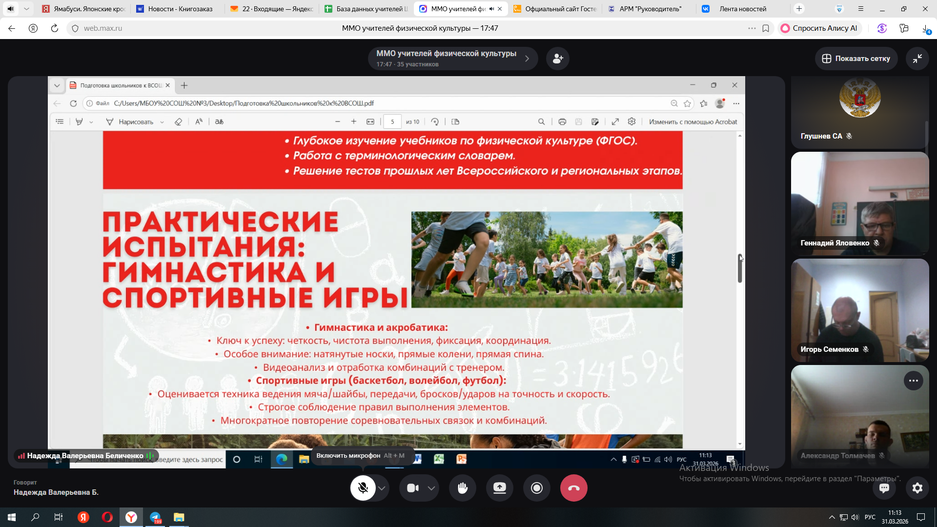
Task: Click the shared PDF vertical scrollbar
Action: [x=740, y=268]
